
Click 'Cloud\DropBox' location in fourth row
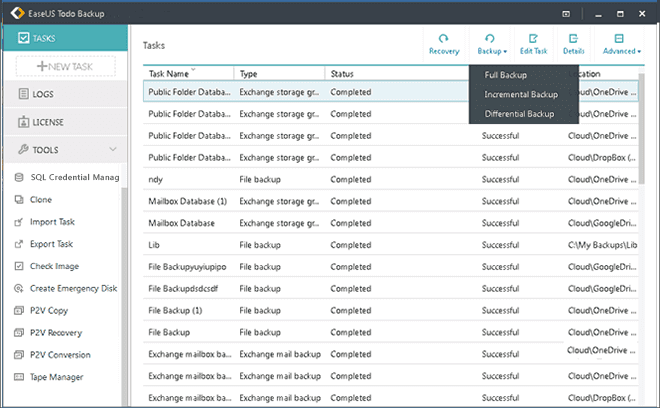click(601, 157)
